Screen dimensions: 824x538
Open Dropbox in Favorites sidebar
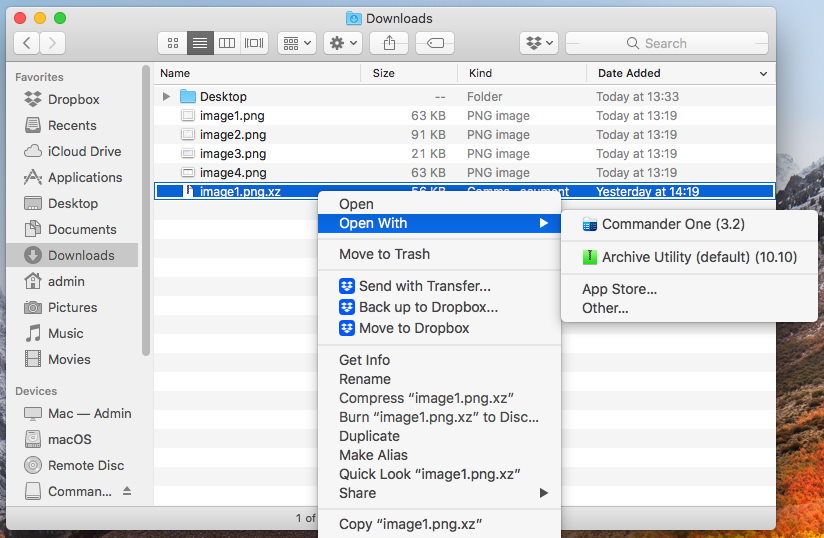73,99
